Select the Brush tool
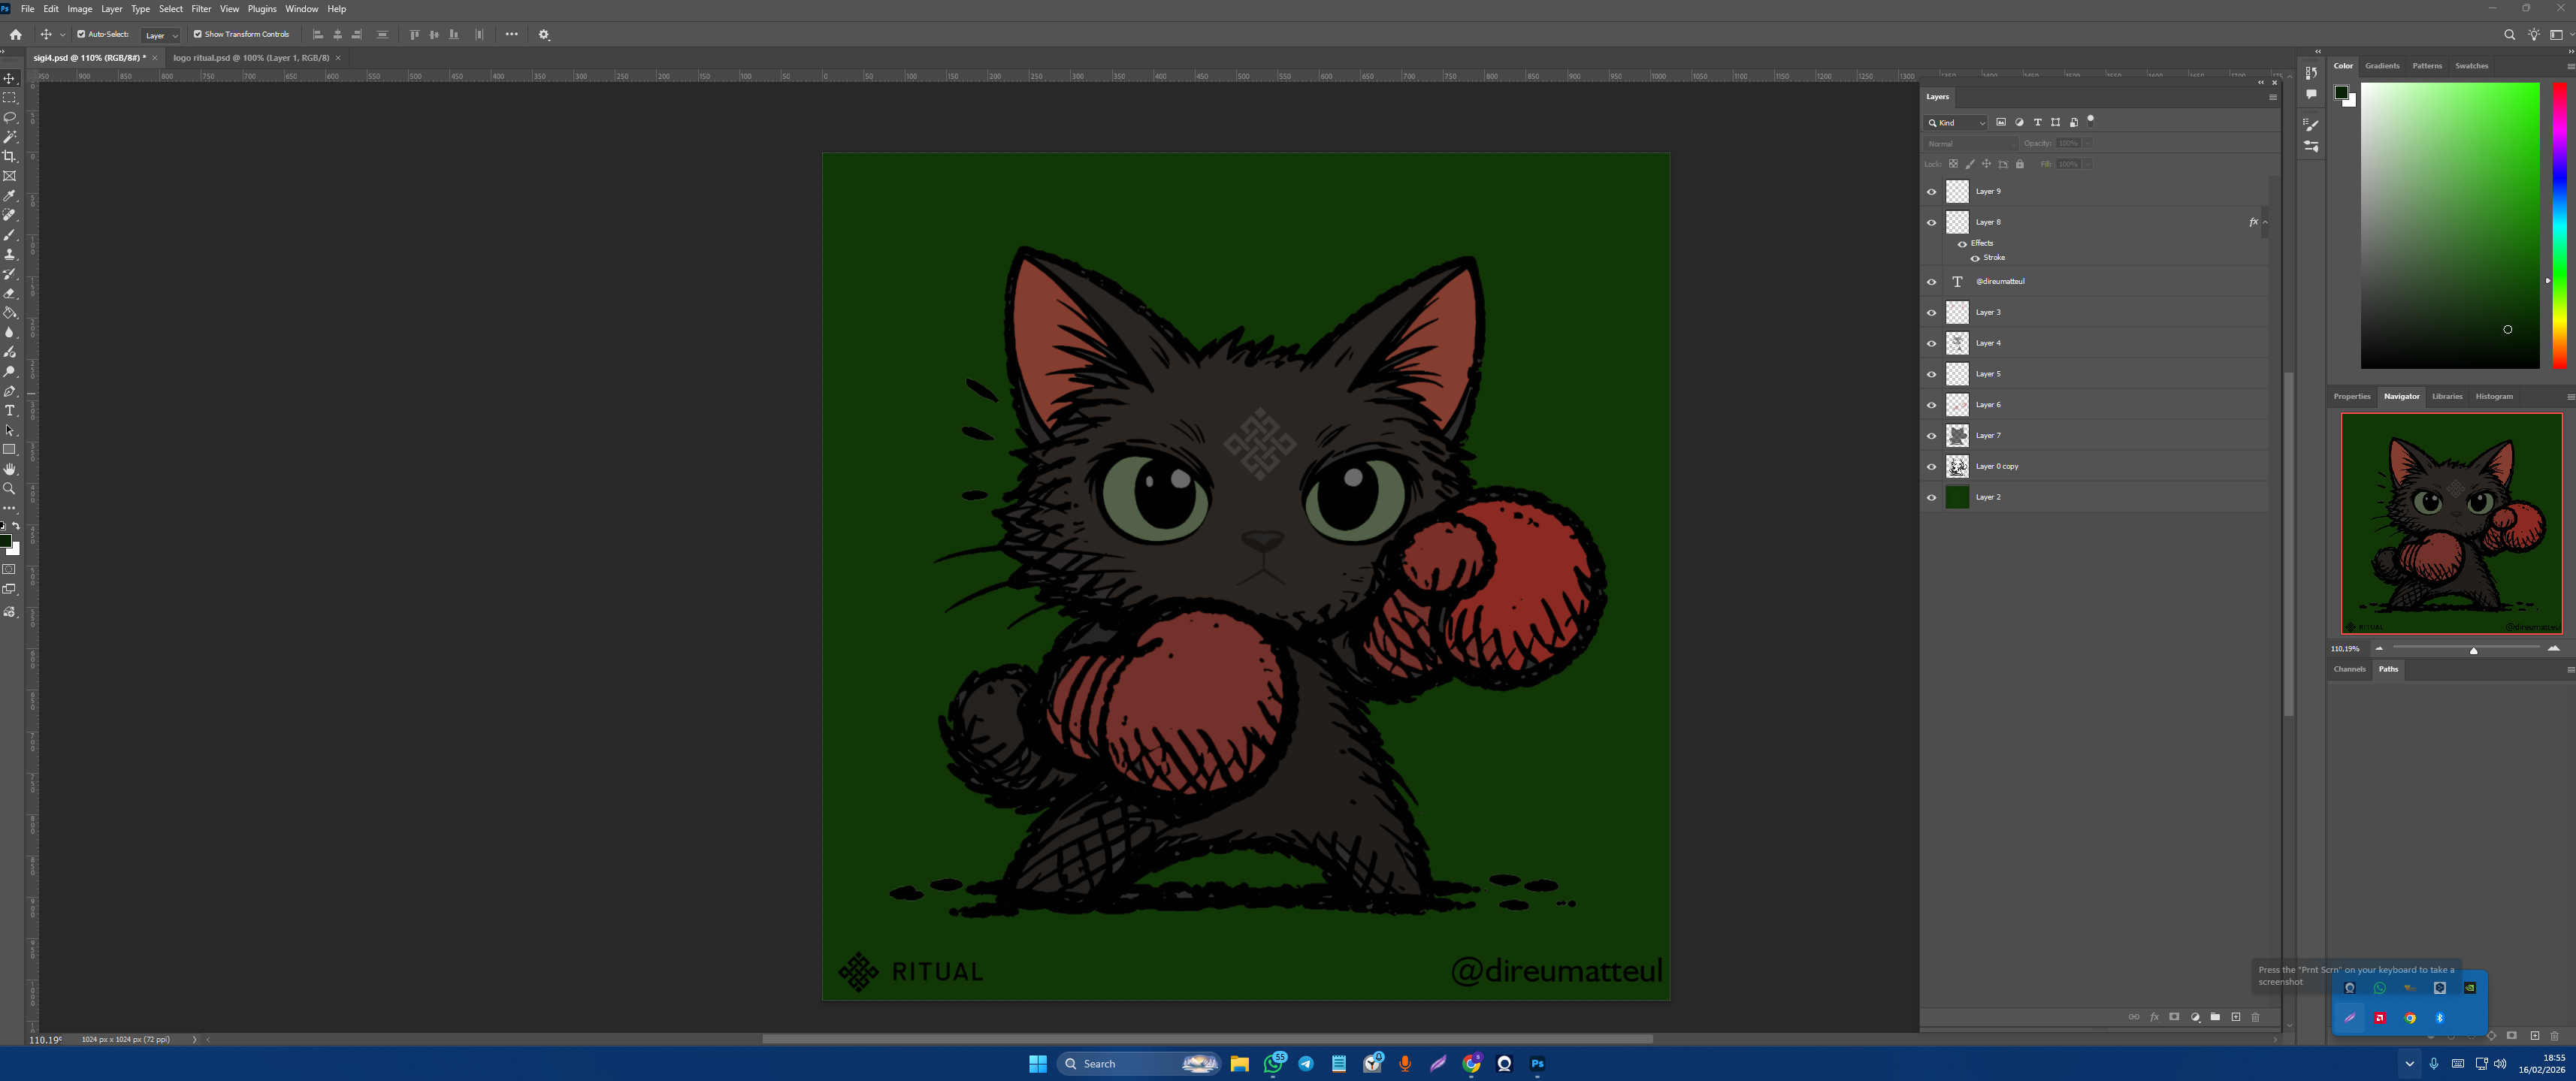 click(x=10, y=235)
